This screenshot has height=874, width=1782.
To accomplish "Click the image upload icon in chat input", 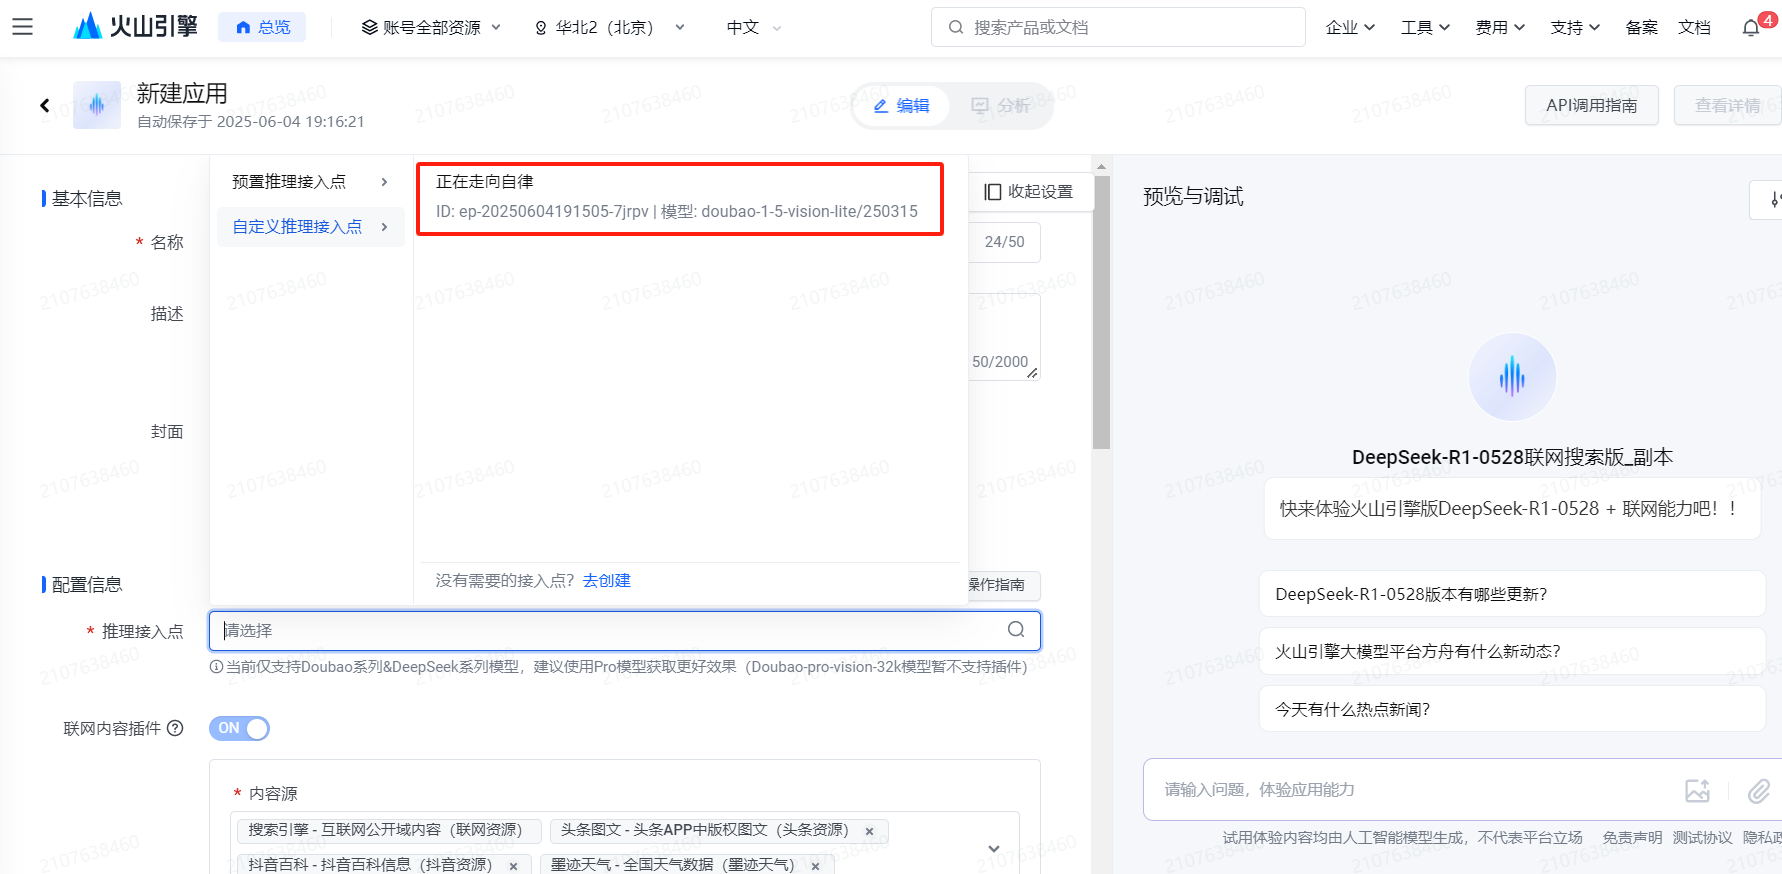I will pos(1697,790).
